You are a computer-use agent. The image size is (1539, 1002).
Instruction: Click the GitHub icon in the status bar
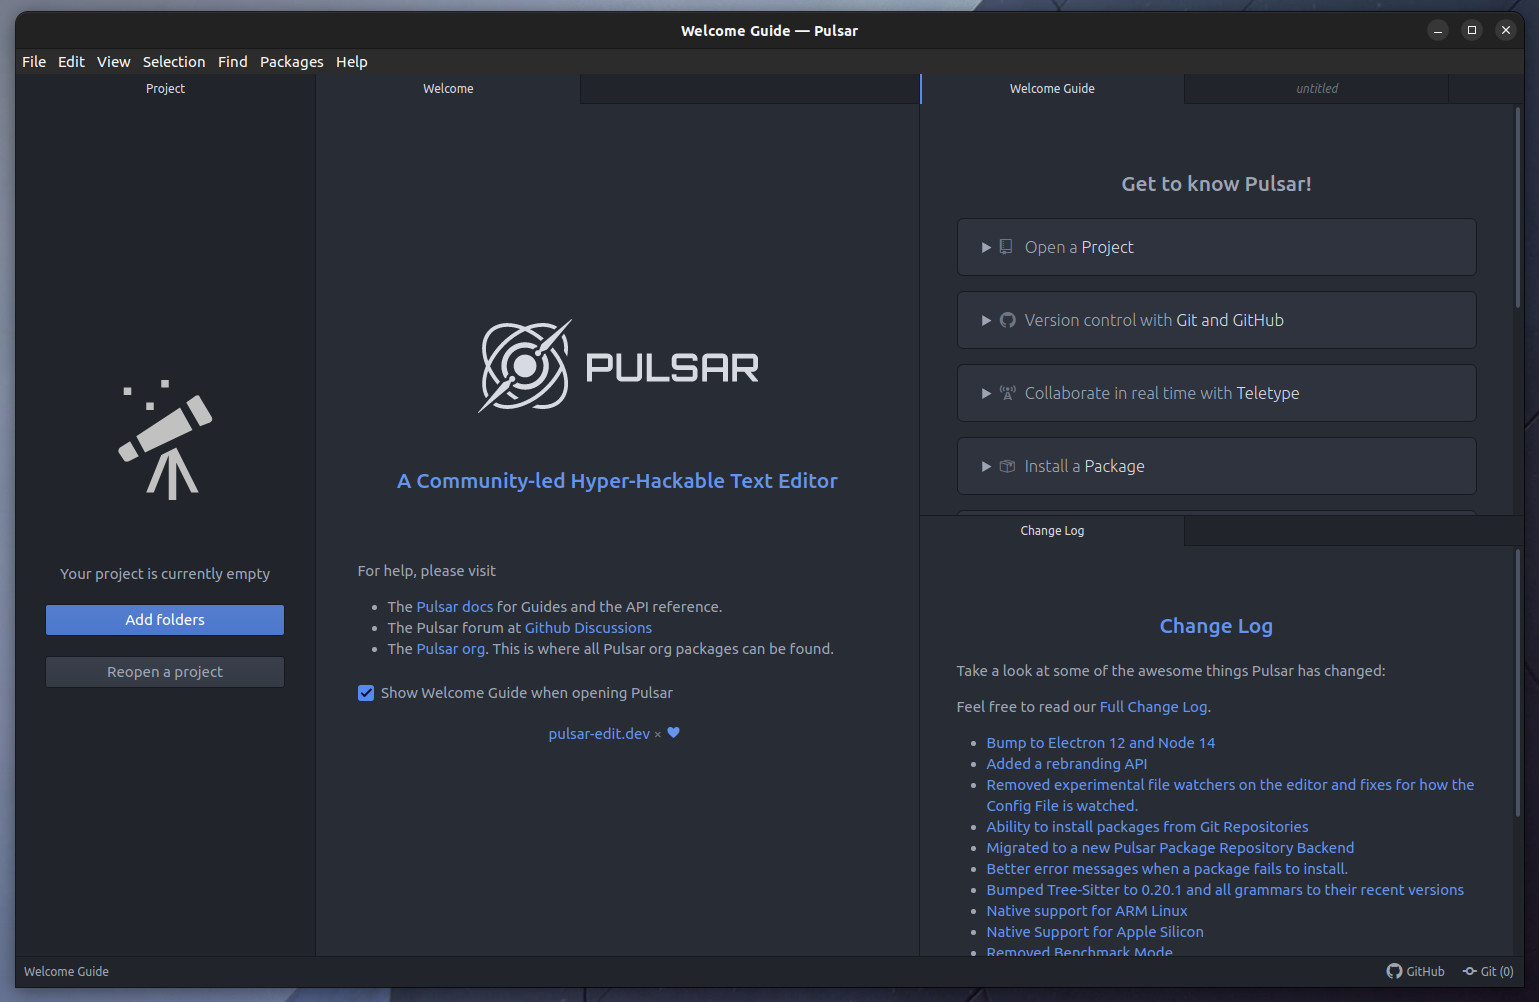coord(1394,971)
